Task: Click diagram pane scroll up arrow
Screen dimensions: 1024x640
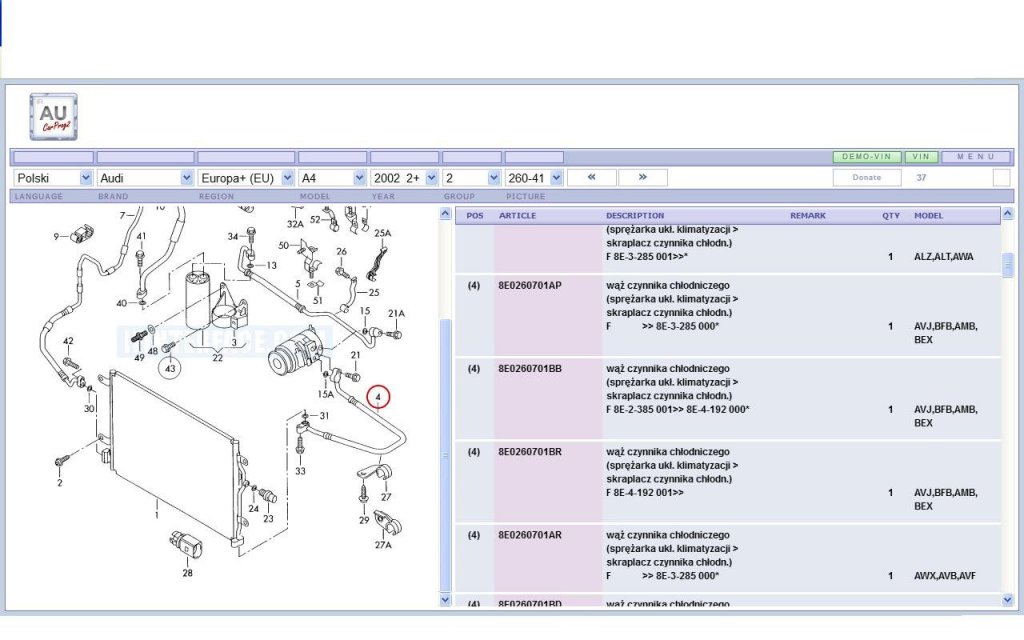Action: (x=445, y=214)
